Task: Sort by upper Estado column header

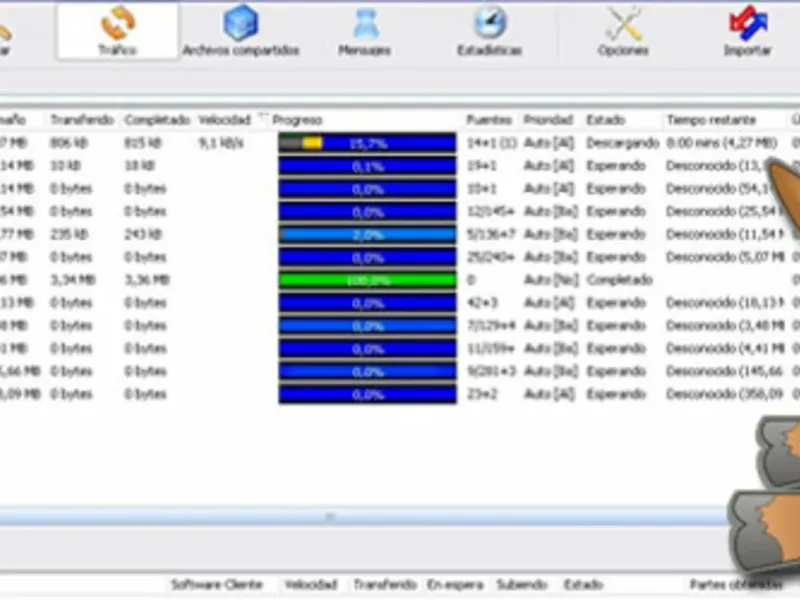Action: pyautogui.click(x=606, y=120)
